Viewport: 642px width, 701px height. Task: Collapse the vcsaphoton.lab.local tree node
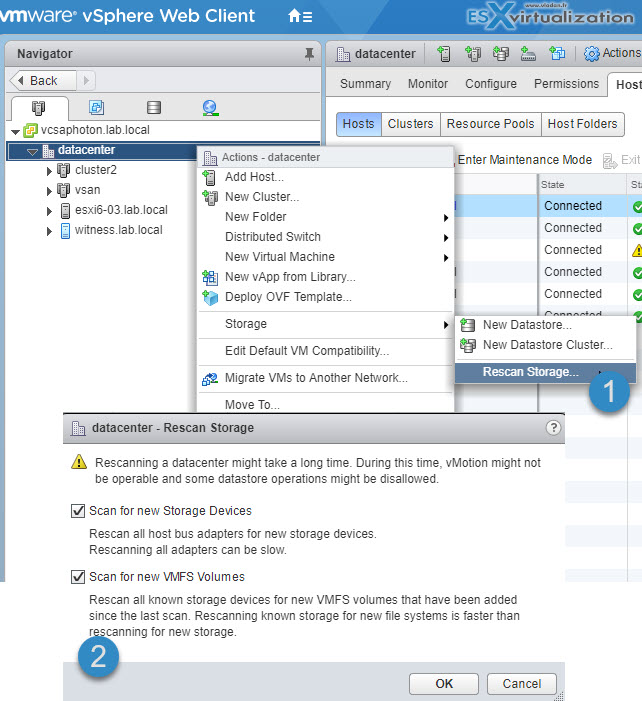(x=15, y=131)
